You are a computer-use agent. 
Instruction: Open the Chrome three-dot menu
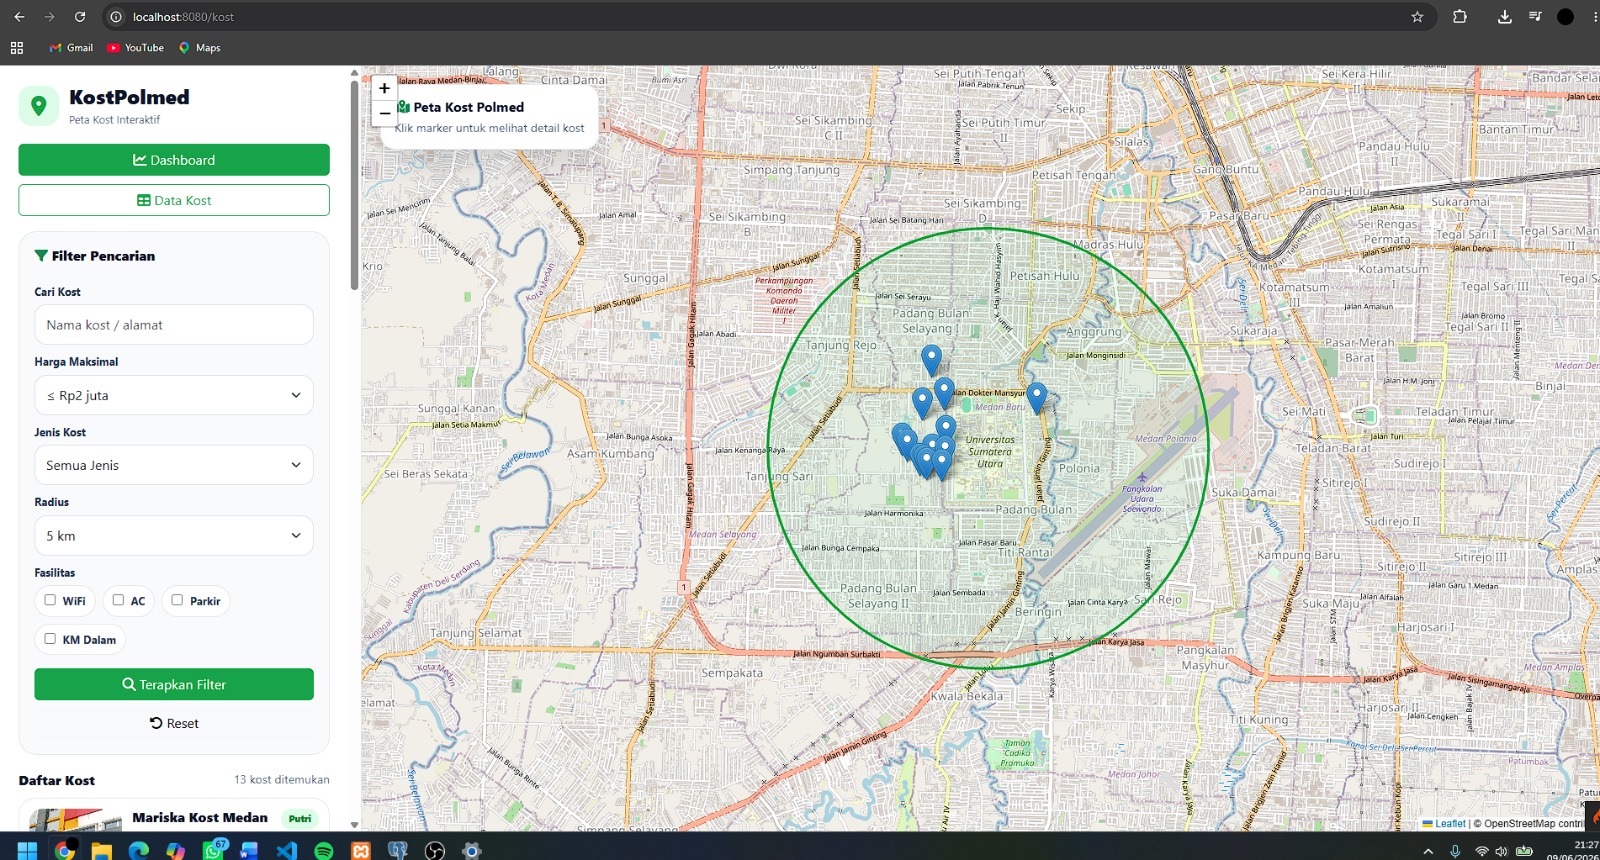click(x=1595, y=17)
